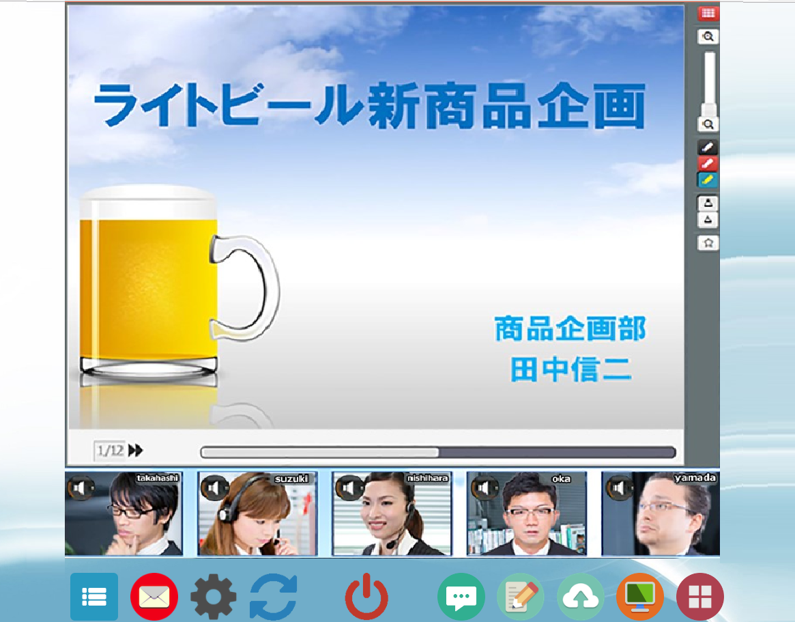Mute oka's audio speaker icon
The width and height of the screenshot is (795, 622).
[485, 488]
